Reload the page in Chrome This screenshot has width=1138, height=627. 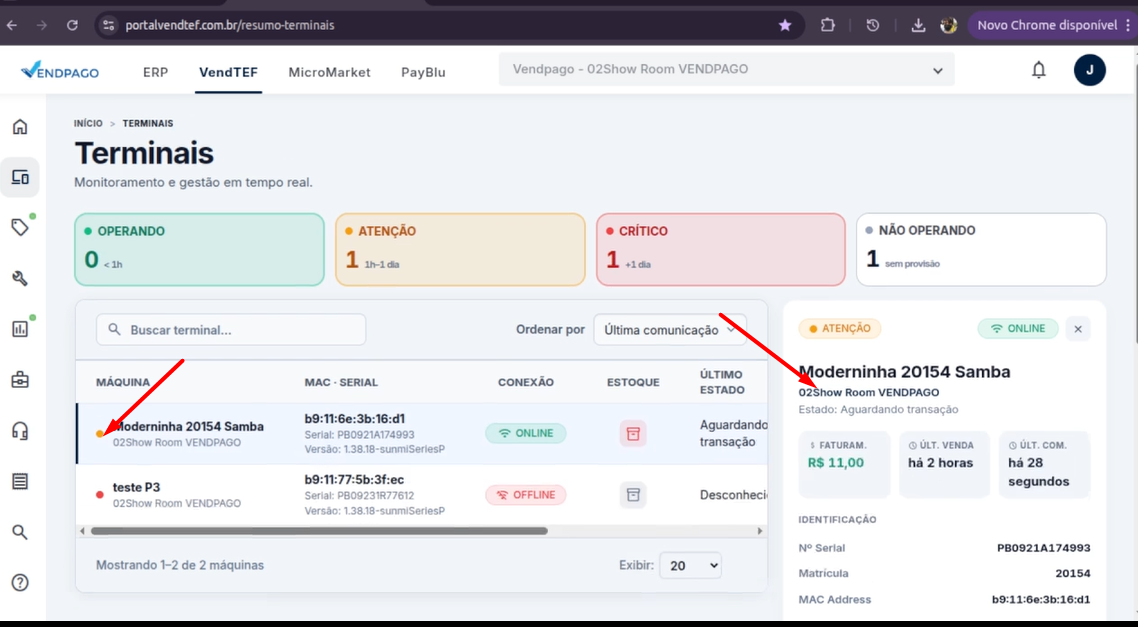click(72, 25)
